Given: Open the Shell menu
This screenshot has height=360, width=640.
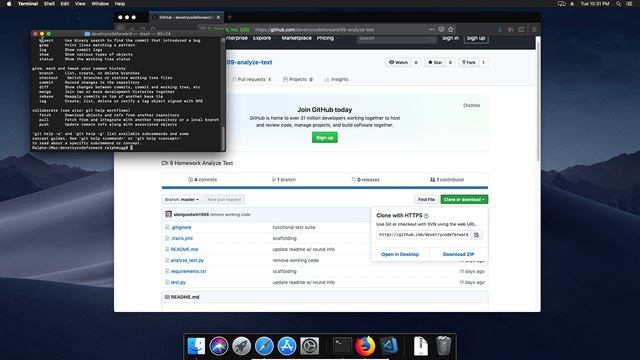Looking at the screenshot, I should [x=49, y=4].
